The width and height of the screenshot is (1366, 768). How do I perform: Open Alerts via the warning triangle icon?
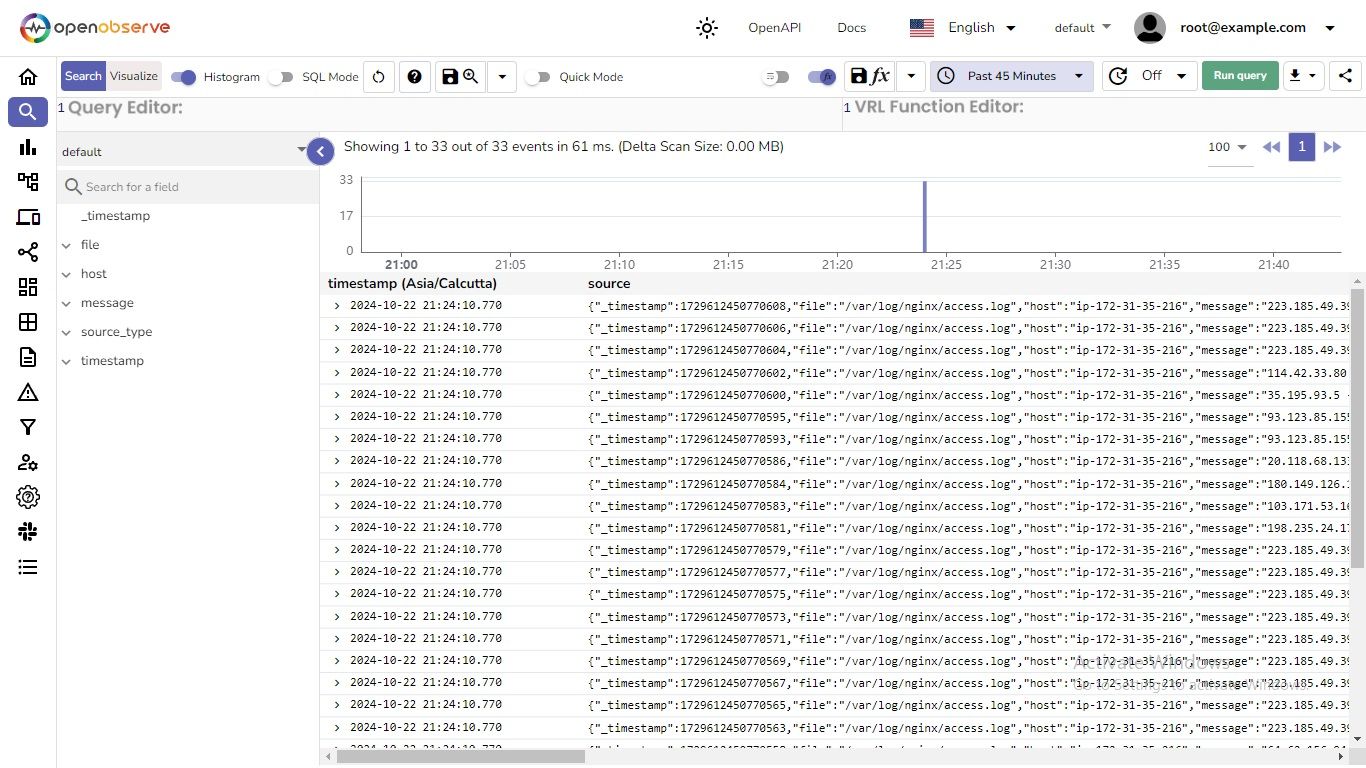pyautogui.click(x=27, y=392)
